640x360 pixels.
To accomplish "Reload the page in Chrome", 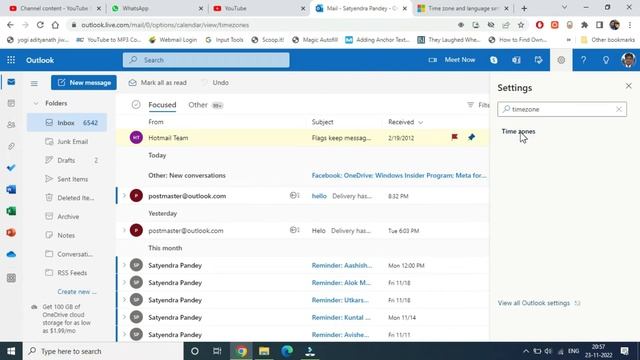I will coord(40,25).
